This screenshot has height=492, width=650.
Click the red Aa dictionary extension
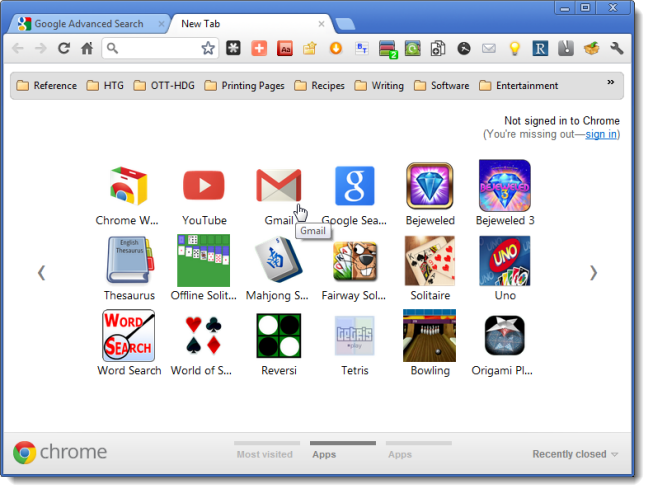coord(285,48)
